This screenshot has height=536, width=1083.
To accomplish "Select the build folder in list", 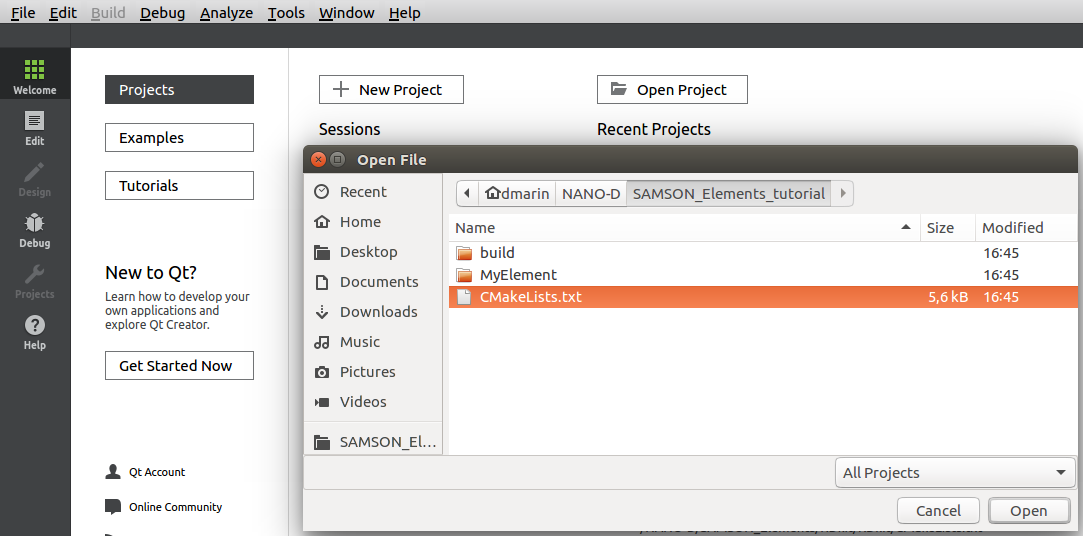I will (497, 253).
